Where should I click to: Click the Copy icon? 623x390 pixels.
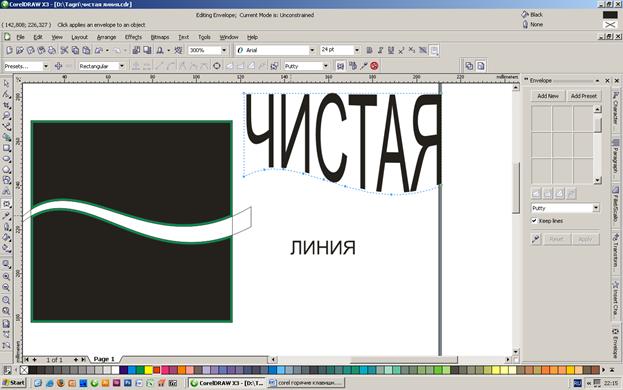[75, 50]
